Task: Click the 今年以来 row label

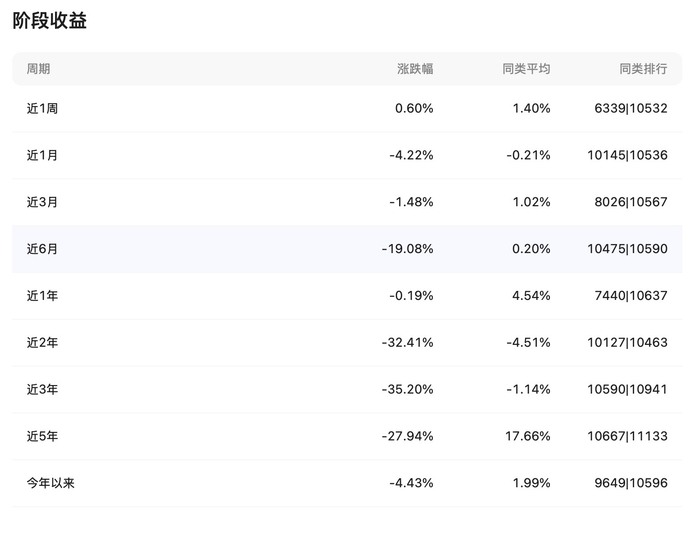Action: pyautogui.click(x=51, y=483)
